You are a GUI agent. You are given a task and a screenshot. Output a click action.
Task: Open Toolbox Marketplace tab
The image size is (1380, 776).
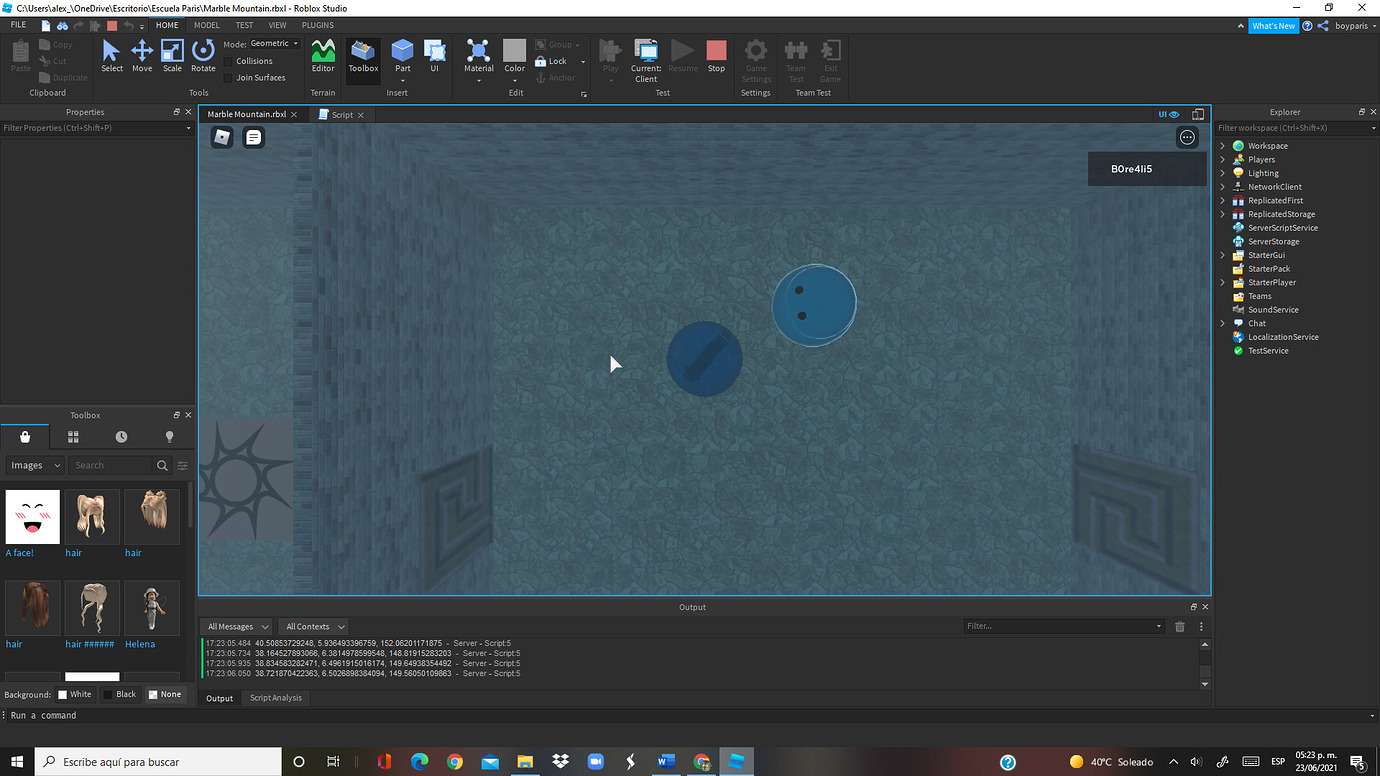(25, 437)
